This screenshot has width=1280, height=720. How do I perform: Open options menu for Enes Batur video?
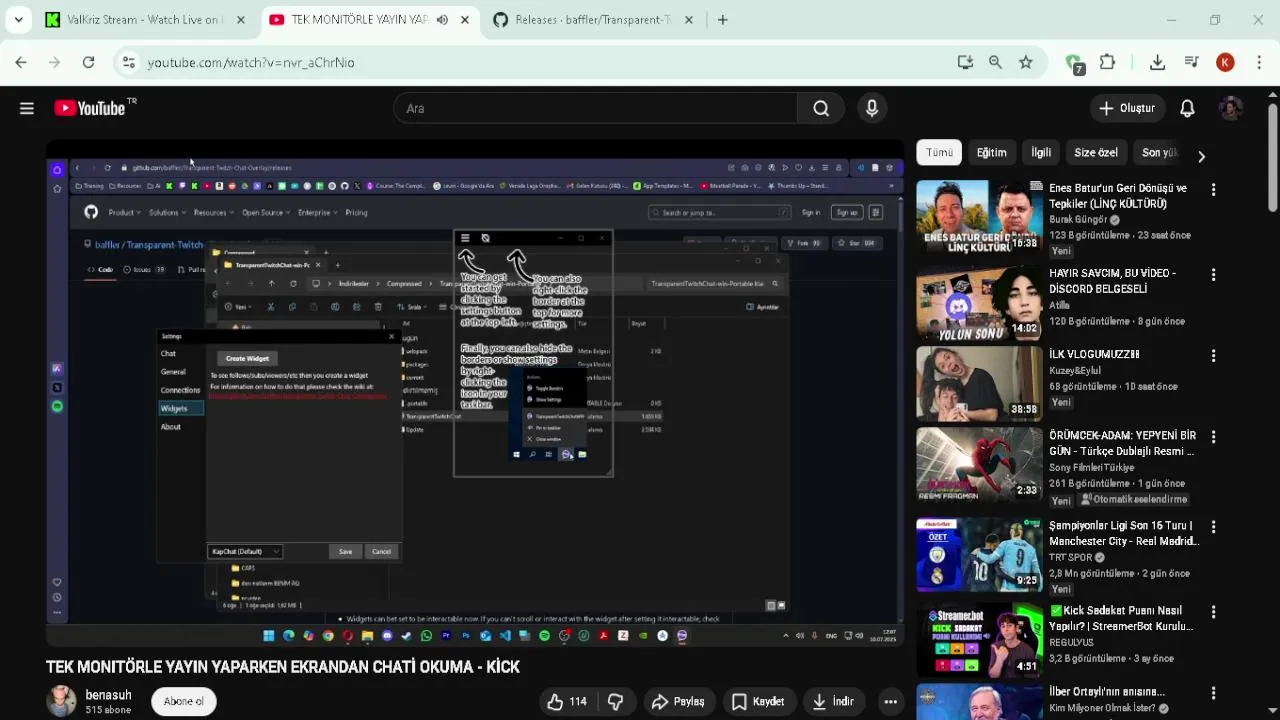coord(1213,190)
